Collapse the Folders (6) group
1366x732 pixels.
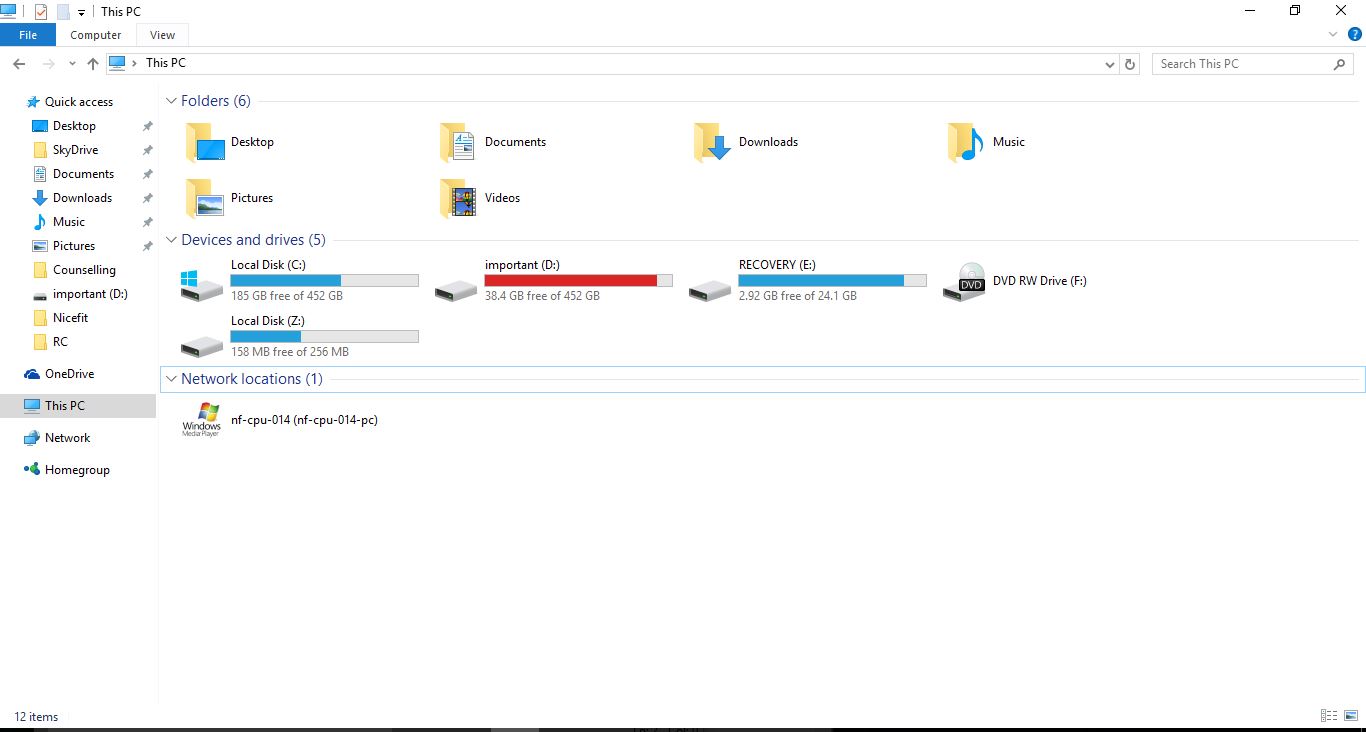click(172, 101)
